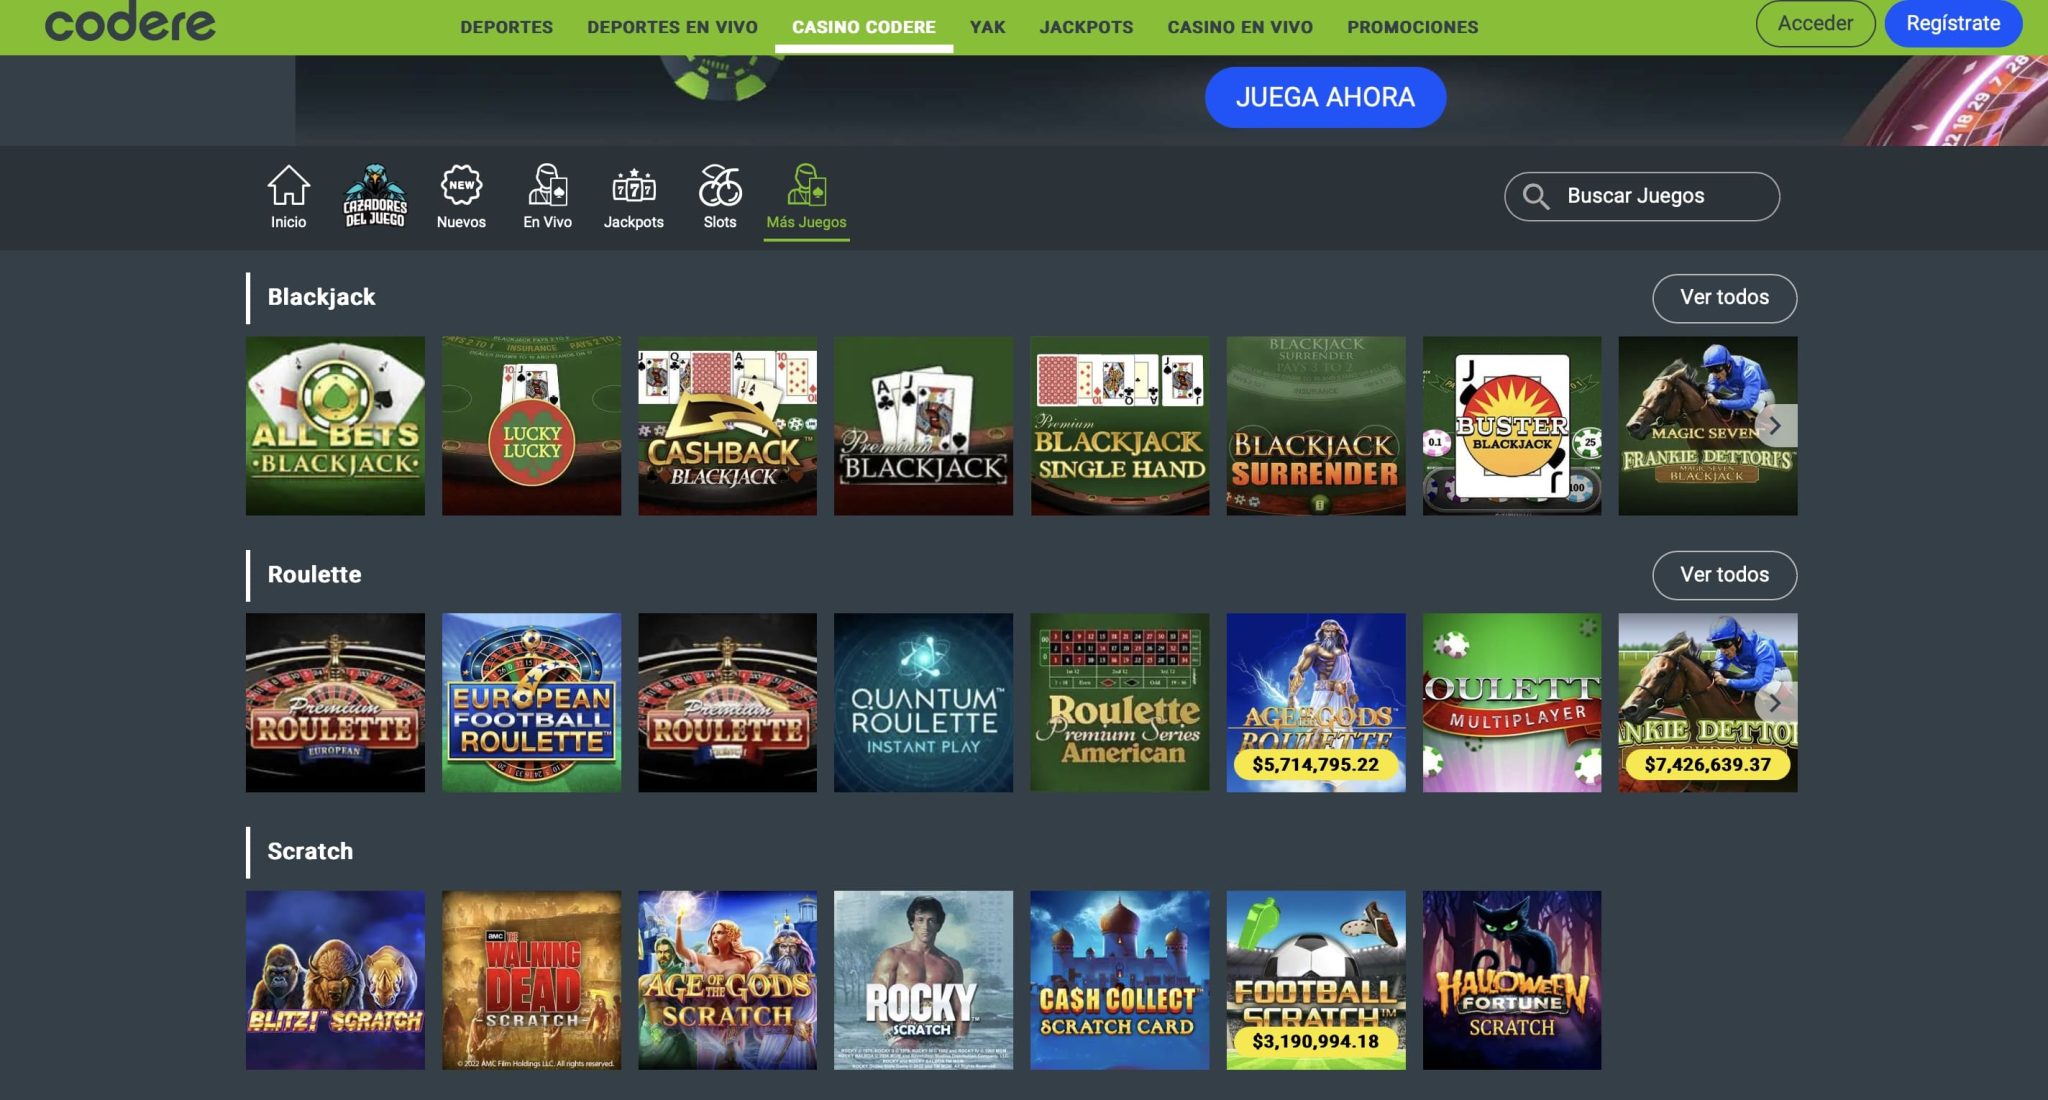Open Premium Roulette European game

(x=335, y=703)
